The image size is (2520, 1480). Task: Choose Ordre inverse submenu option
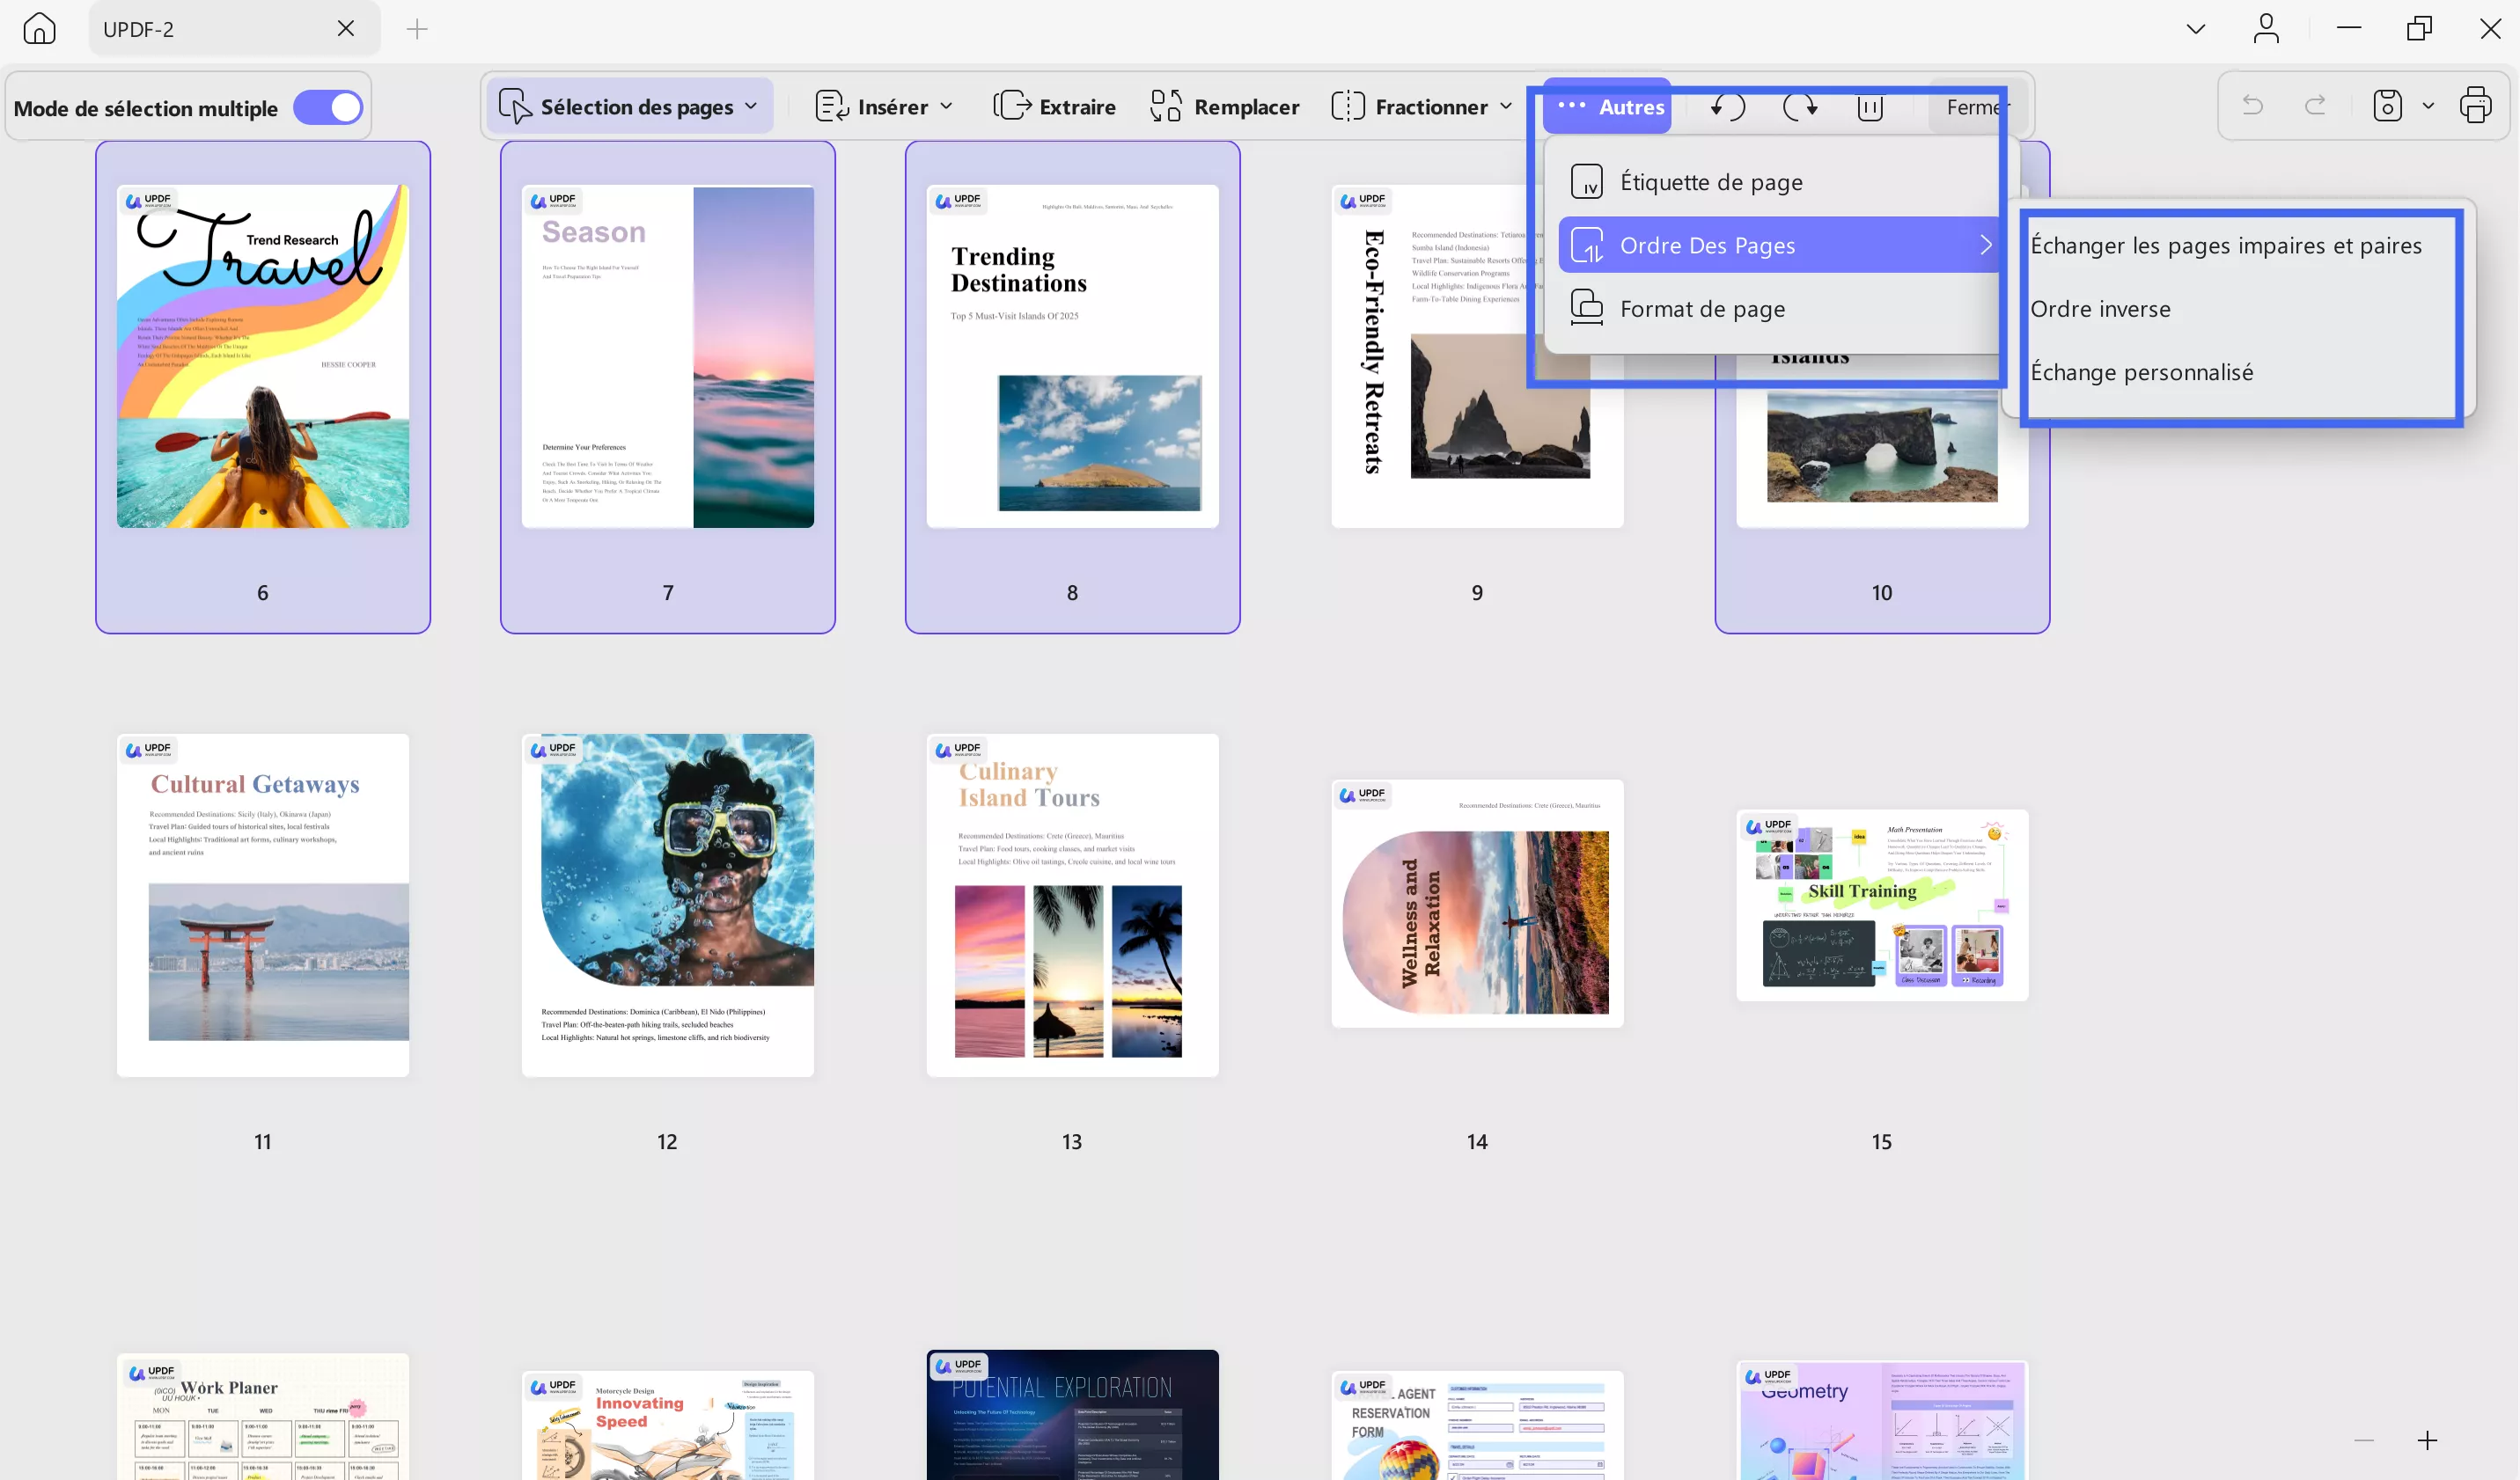point(2100,309)
